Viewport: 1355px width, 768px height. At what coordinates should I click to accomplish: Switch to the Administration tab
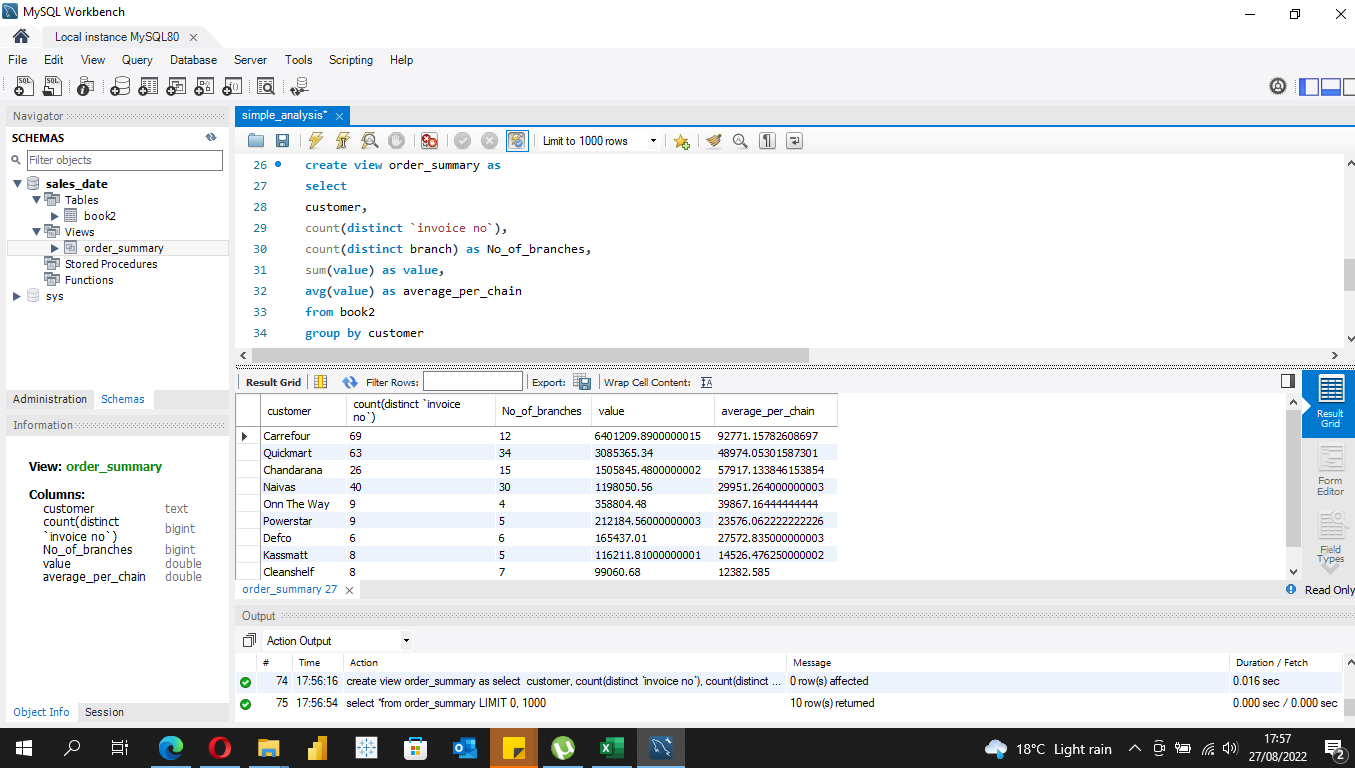(x=49, y=399)
